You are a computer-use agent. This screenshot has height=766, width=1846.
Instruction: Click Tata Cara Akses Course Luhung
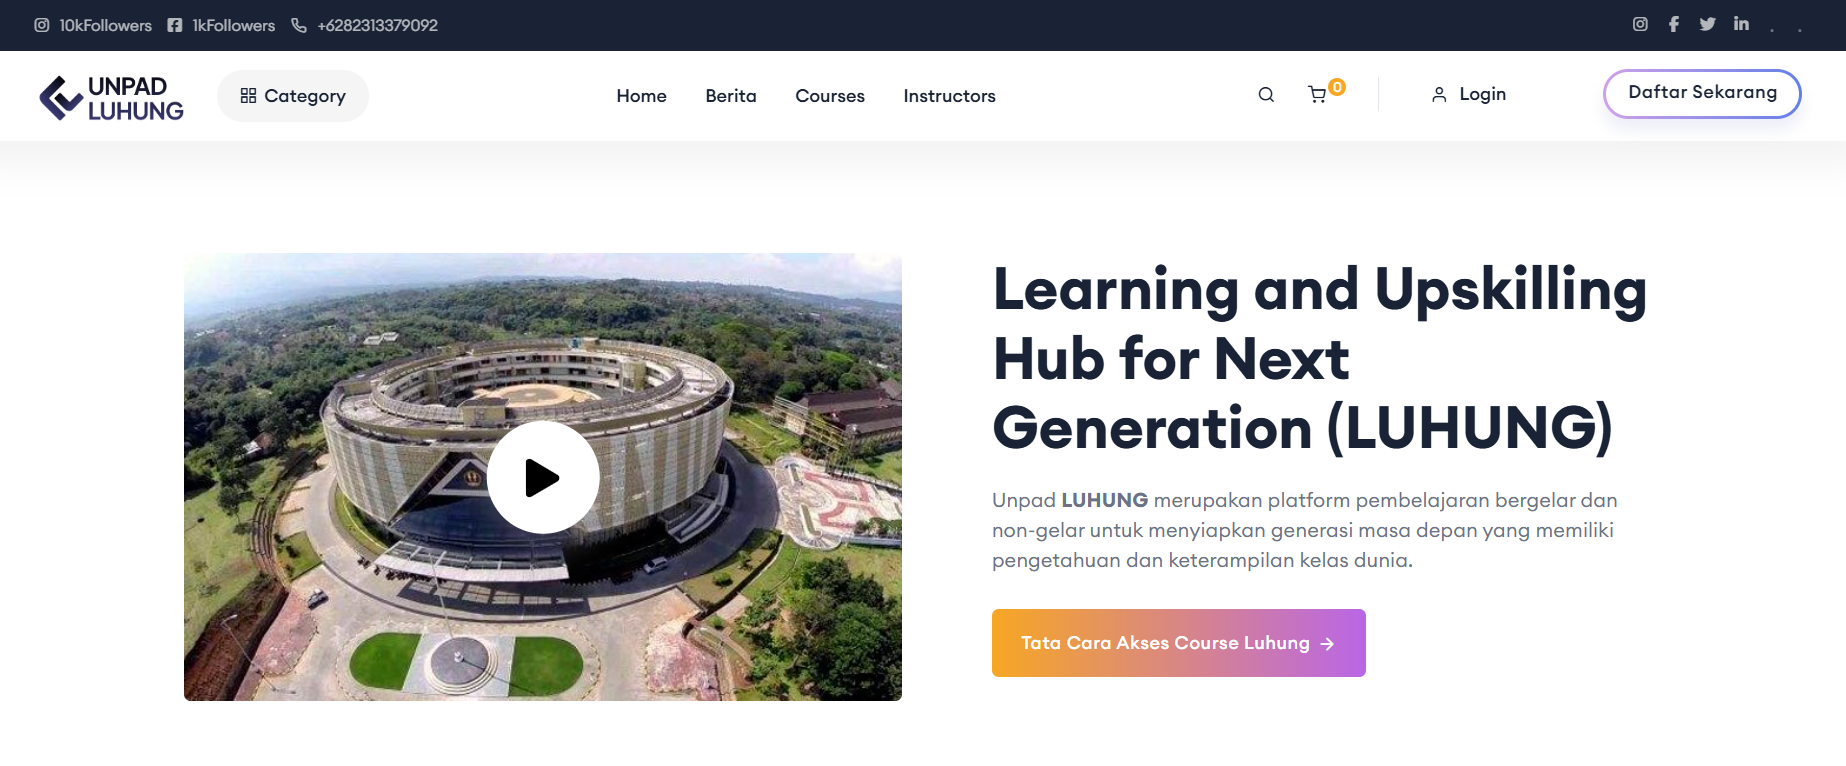1179,643
